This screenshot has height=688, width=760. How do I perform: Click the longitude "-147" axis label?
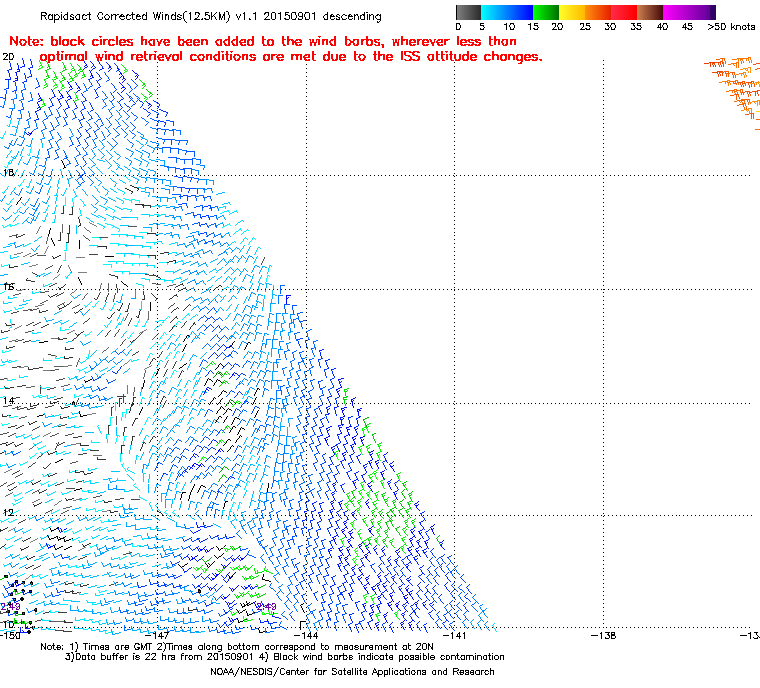pos(157,636)
